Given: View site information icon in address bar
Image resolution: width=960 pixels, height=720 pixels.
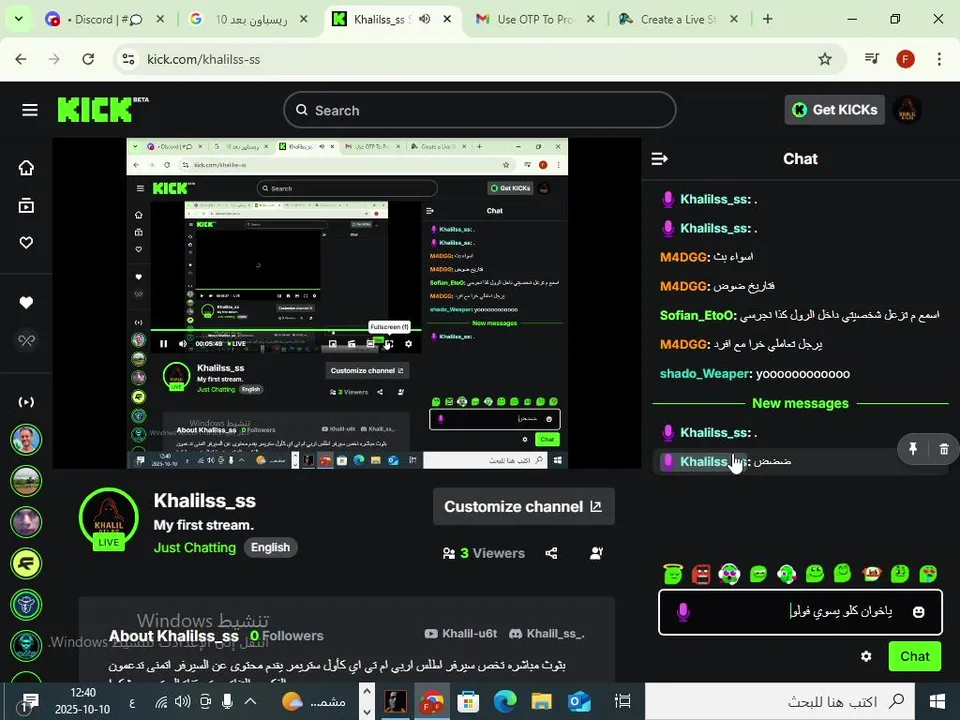Looking at the screenshot, I should (x=129, y=59).
